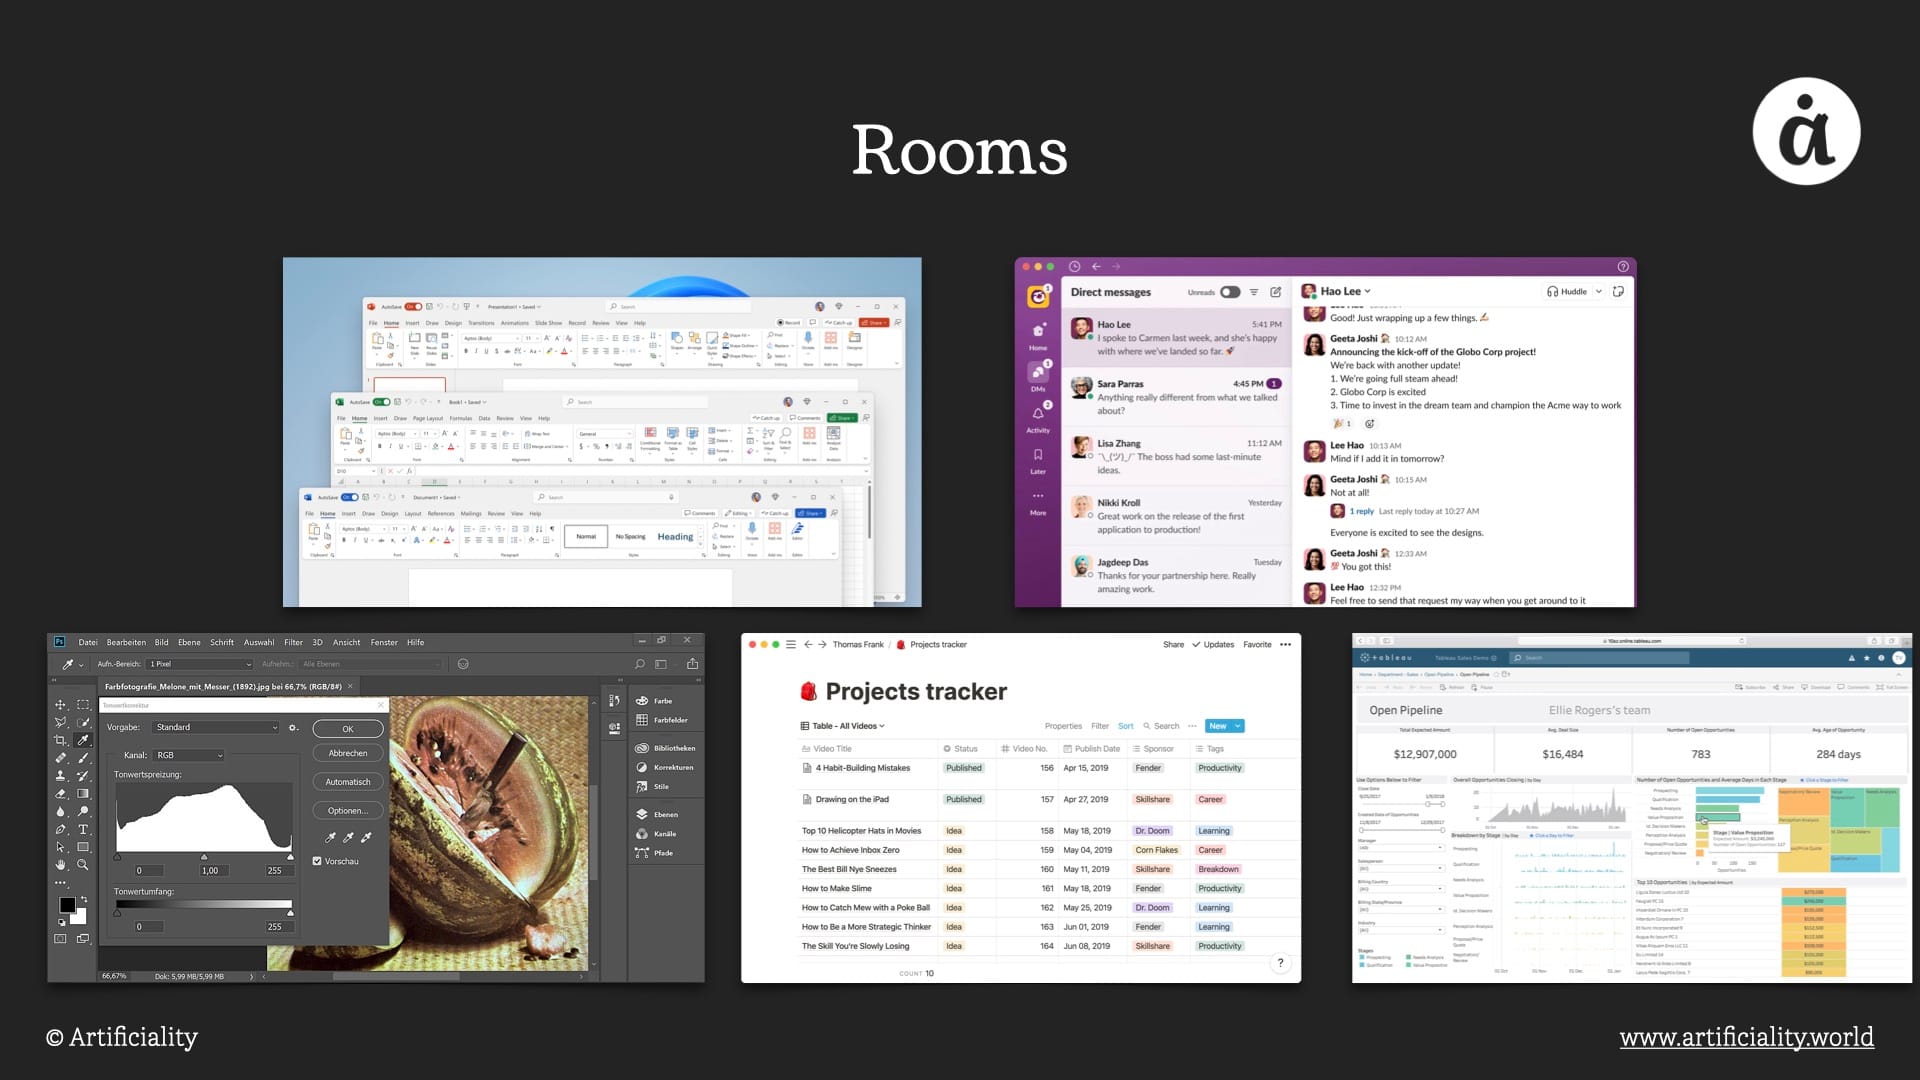
Task: Open the Vorgabe Standard dropdown
Action: (216, 727)
